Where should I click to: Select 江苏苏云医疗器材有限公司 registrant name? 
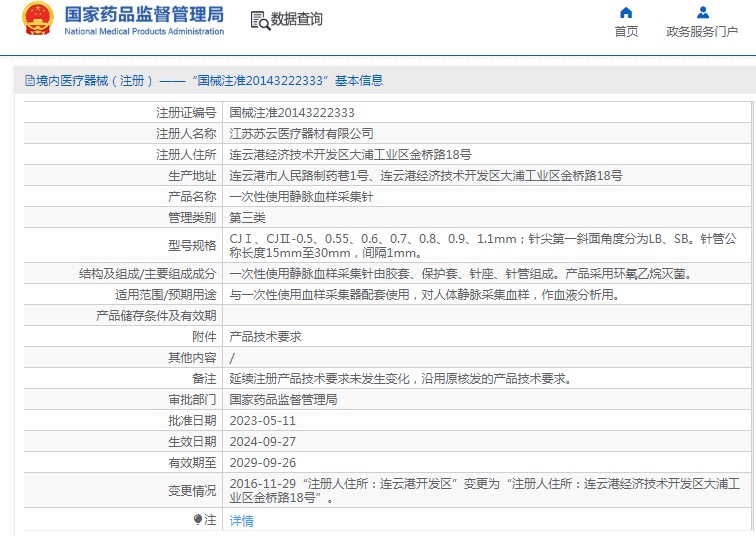[x=301, y=134]
